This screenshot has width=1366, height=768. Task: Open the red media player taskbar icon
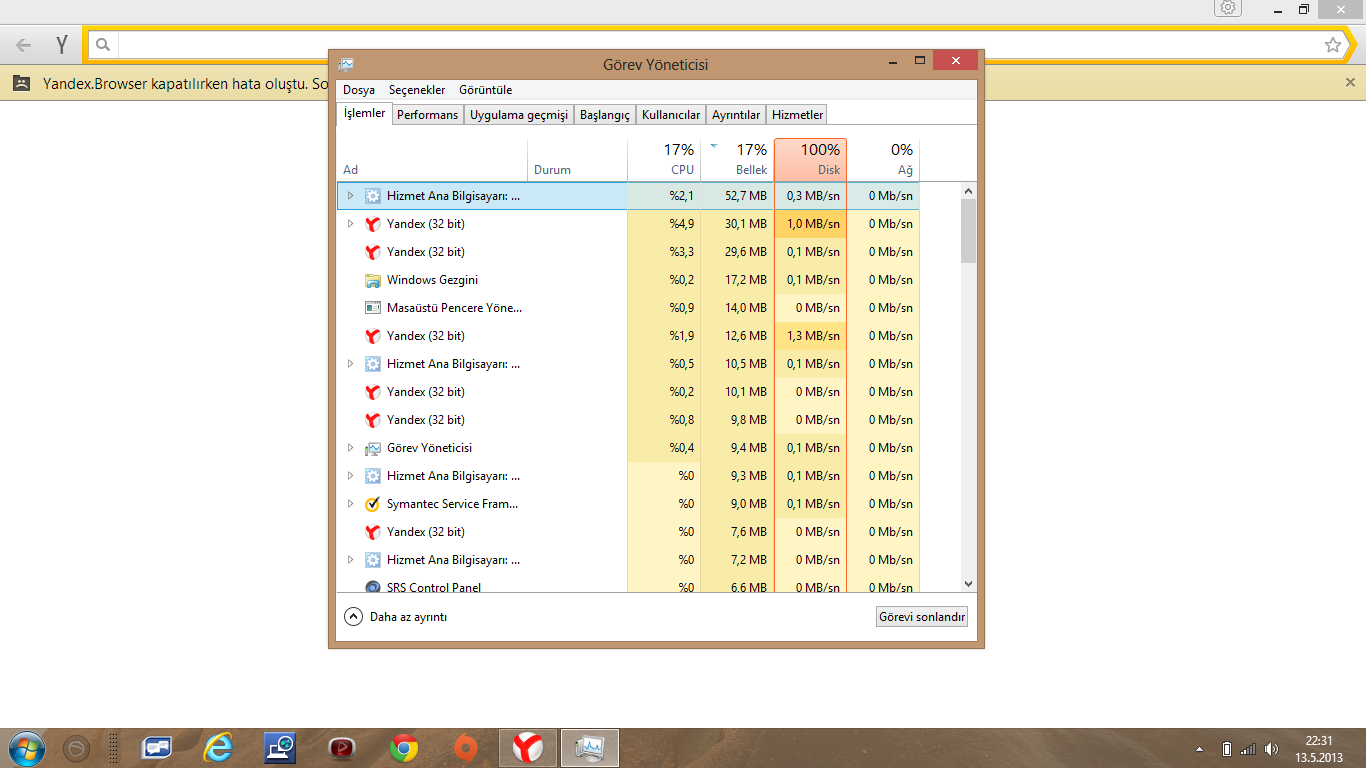tap(342, 748)
